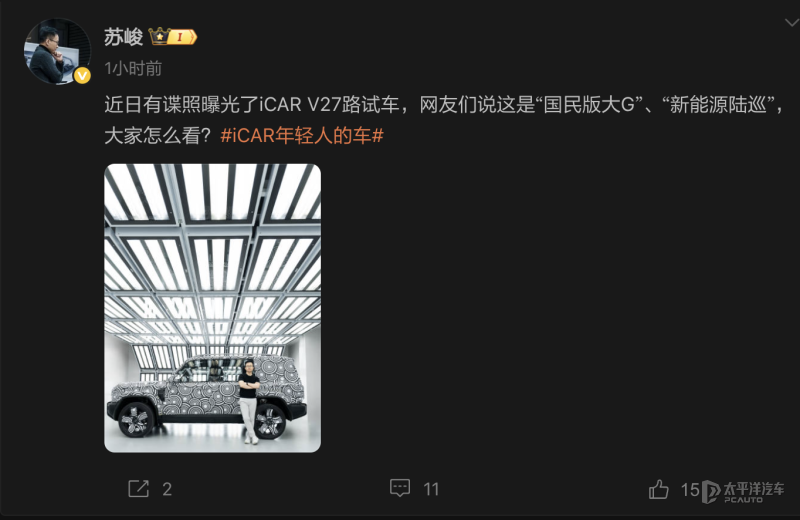The height and width of the screenshot is (520, 800).
Task: Click the post text about iCAR V27
Action: pyautogui.click(x=444, y=120)
